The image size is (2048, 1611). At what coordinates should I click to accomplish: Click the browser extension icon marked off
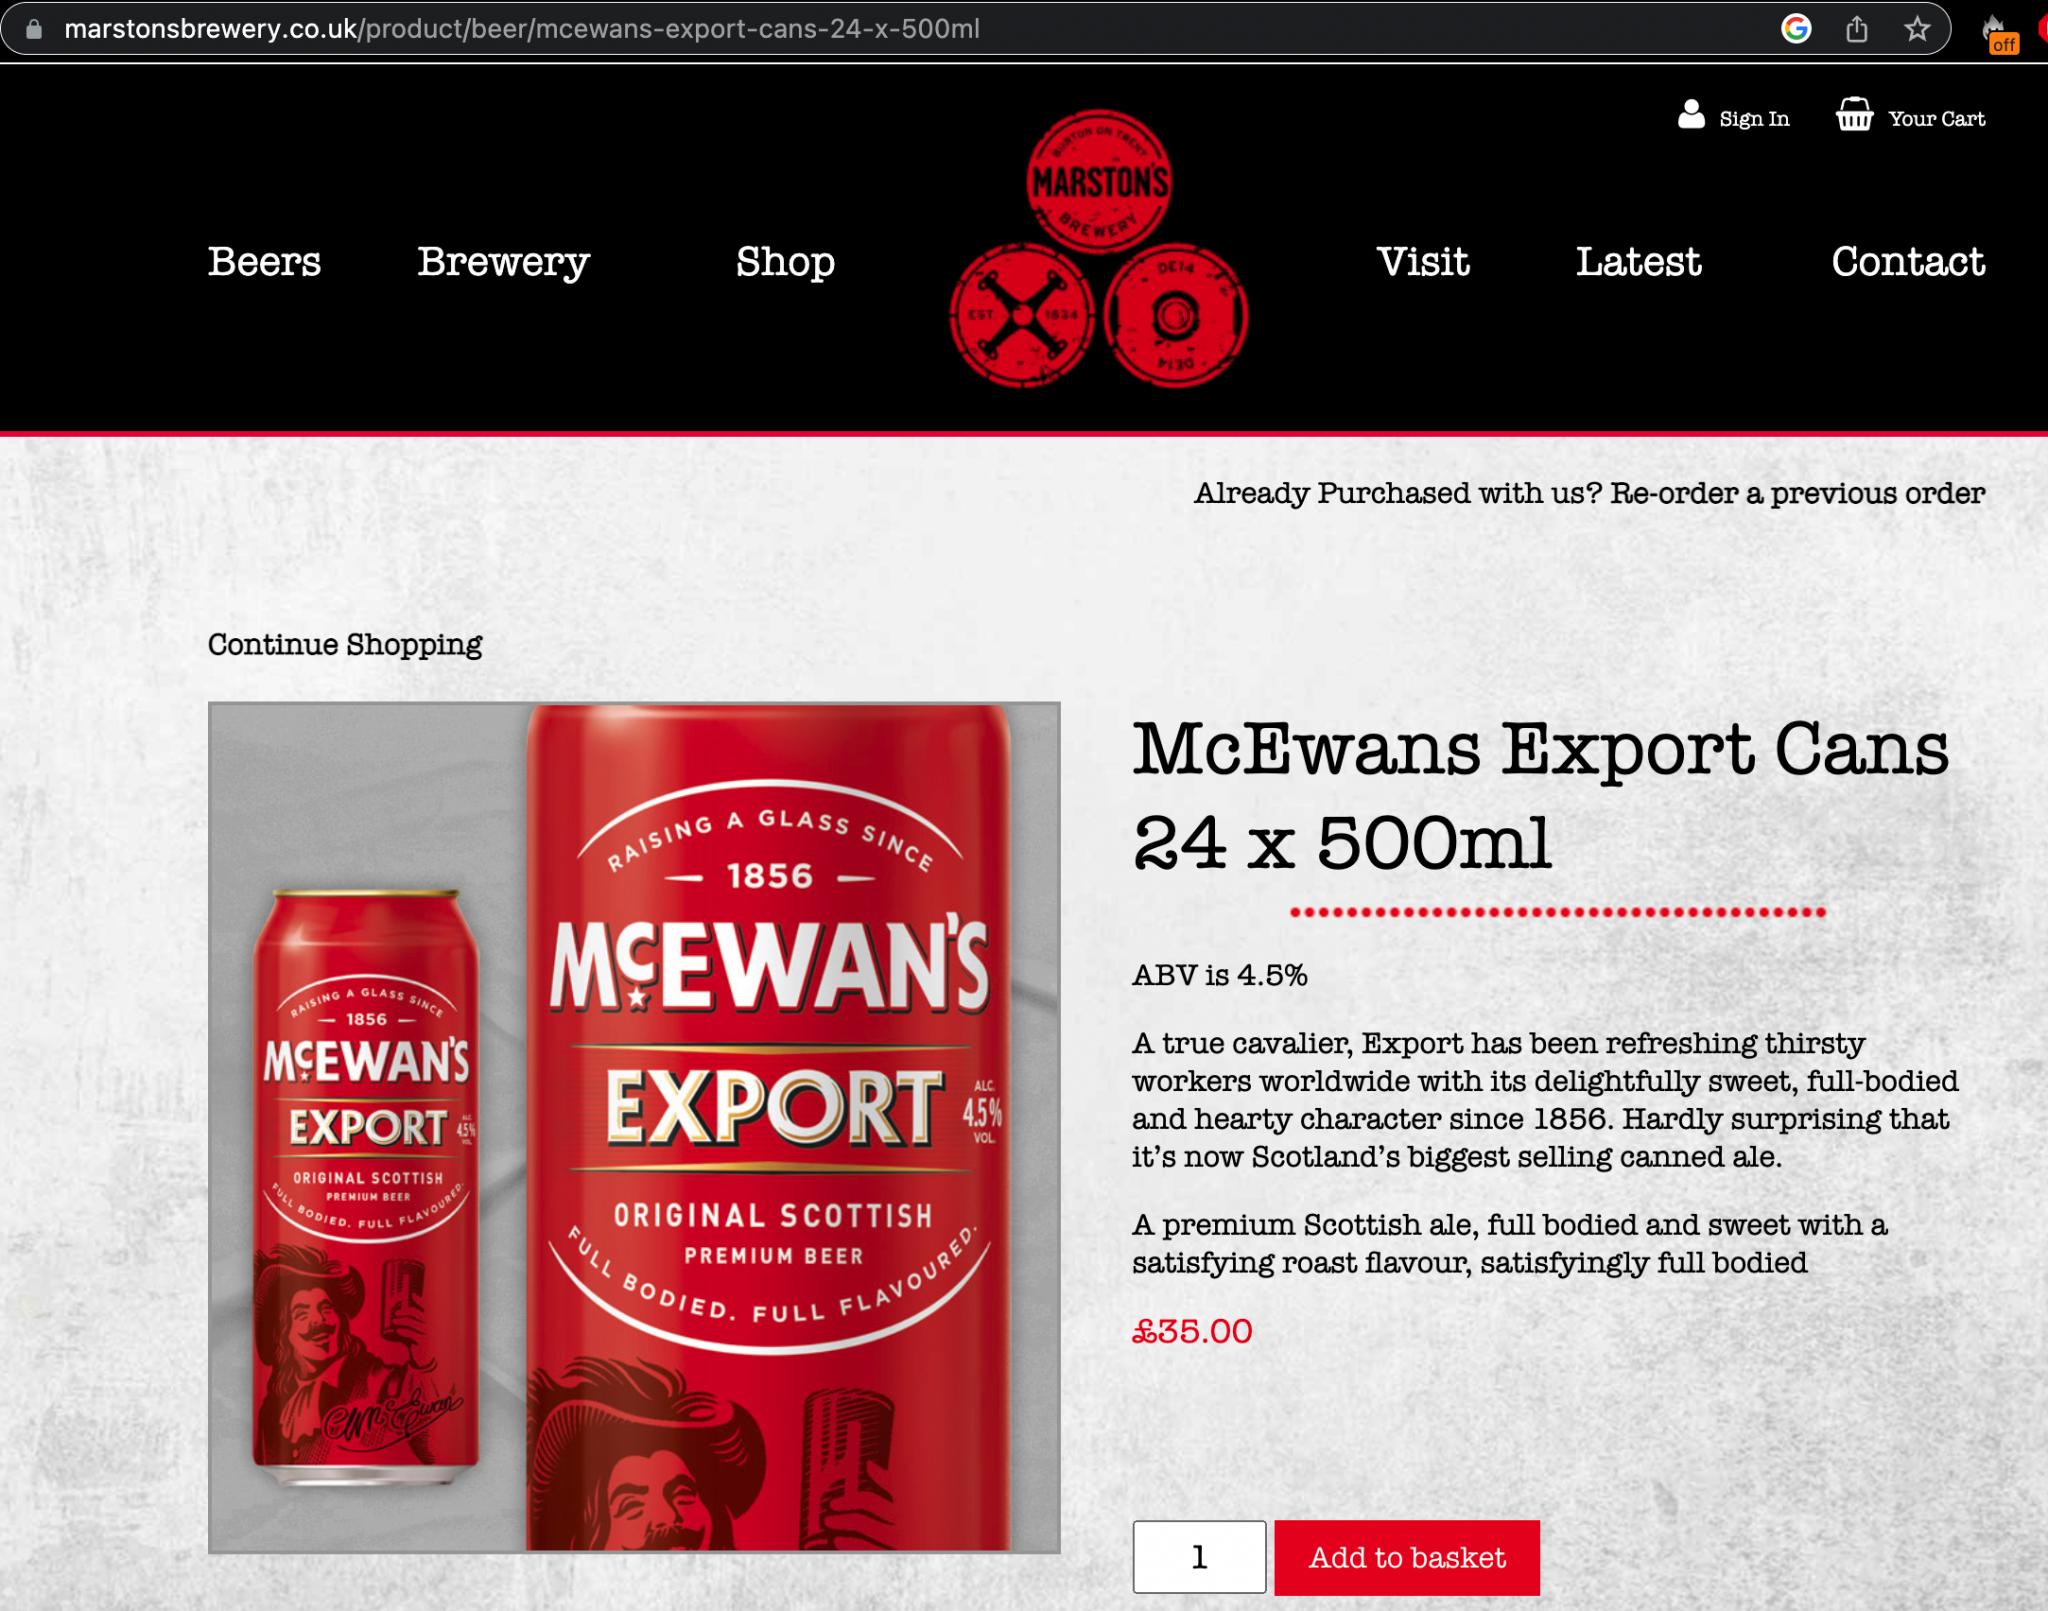point(1999,32)
